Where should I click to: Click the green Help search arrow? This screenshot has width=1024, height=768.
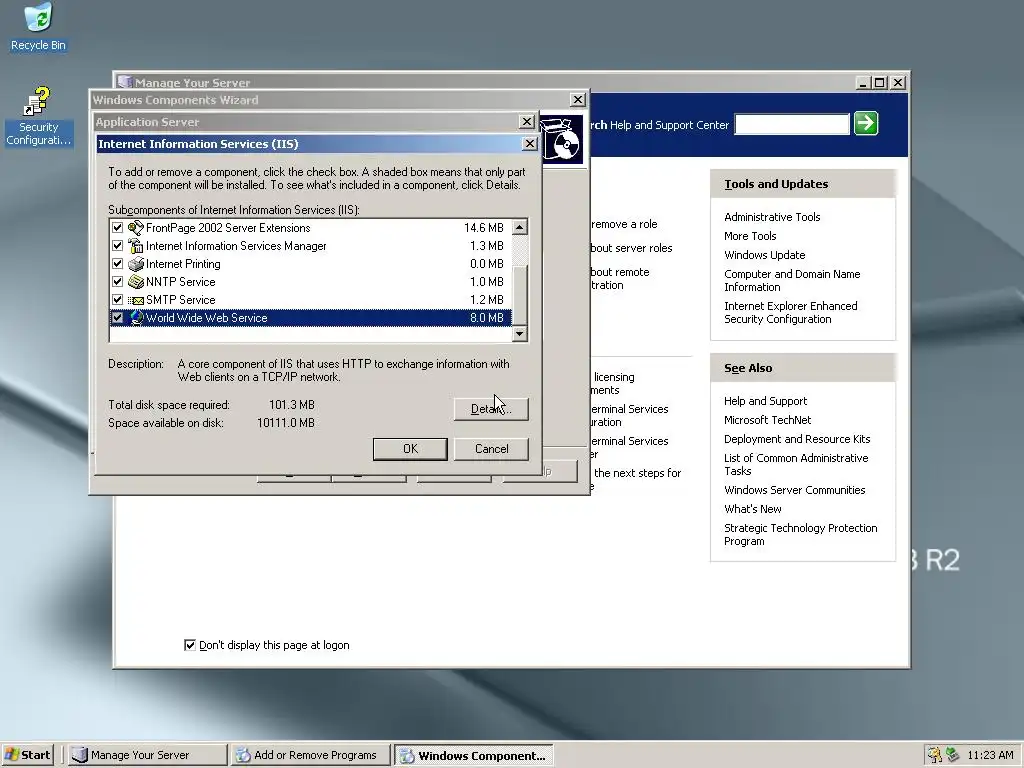tap(866, 123)
